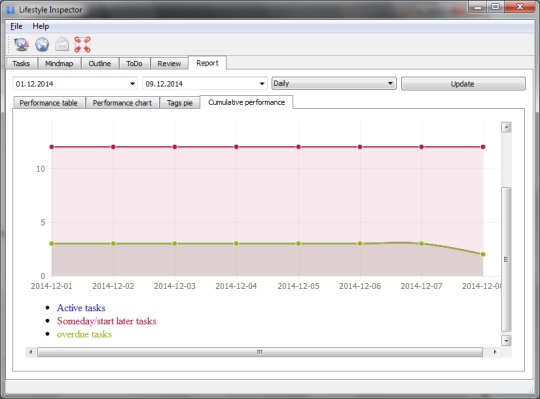
Task: Expand the start date 01.12.2014 dropdown
Action: [x=132, y=84]
